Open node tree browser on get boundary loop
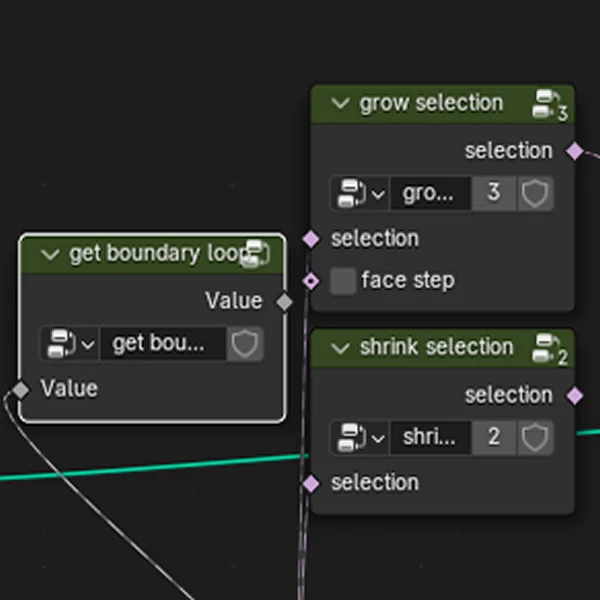This screenshot has height=600, width=600. click(x=69, y=344)
